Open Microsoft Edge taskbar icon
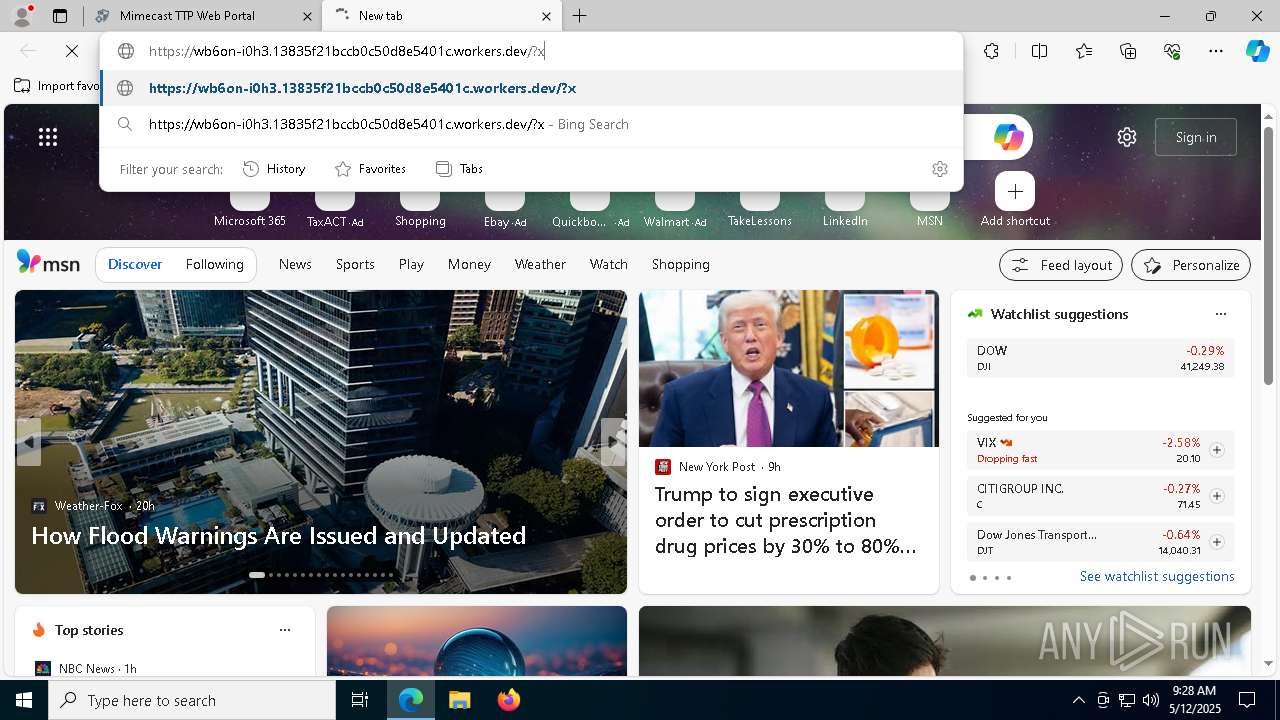This screenshot has height=720, width=1280. (411, 700)
